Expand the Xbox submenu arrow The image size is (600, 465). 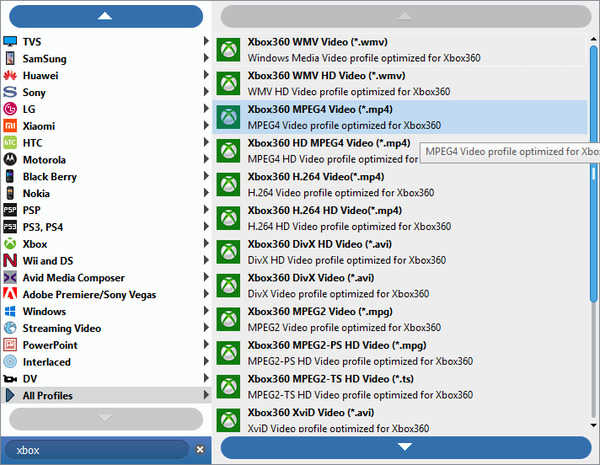tap(206, 243)
